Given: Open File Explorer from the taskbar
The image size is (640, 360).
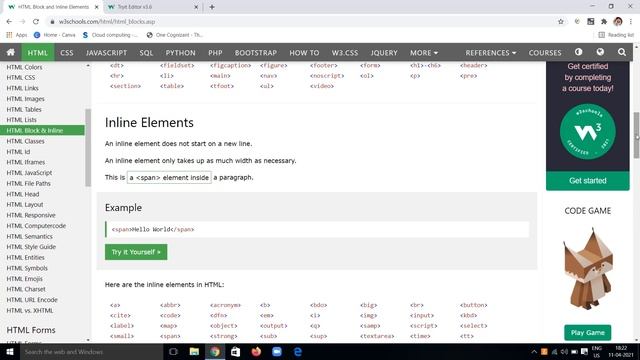Looking at the screenshot, I should [194, 351].
